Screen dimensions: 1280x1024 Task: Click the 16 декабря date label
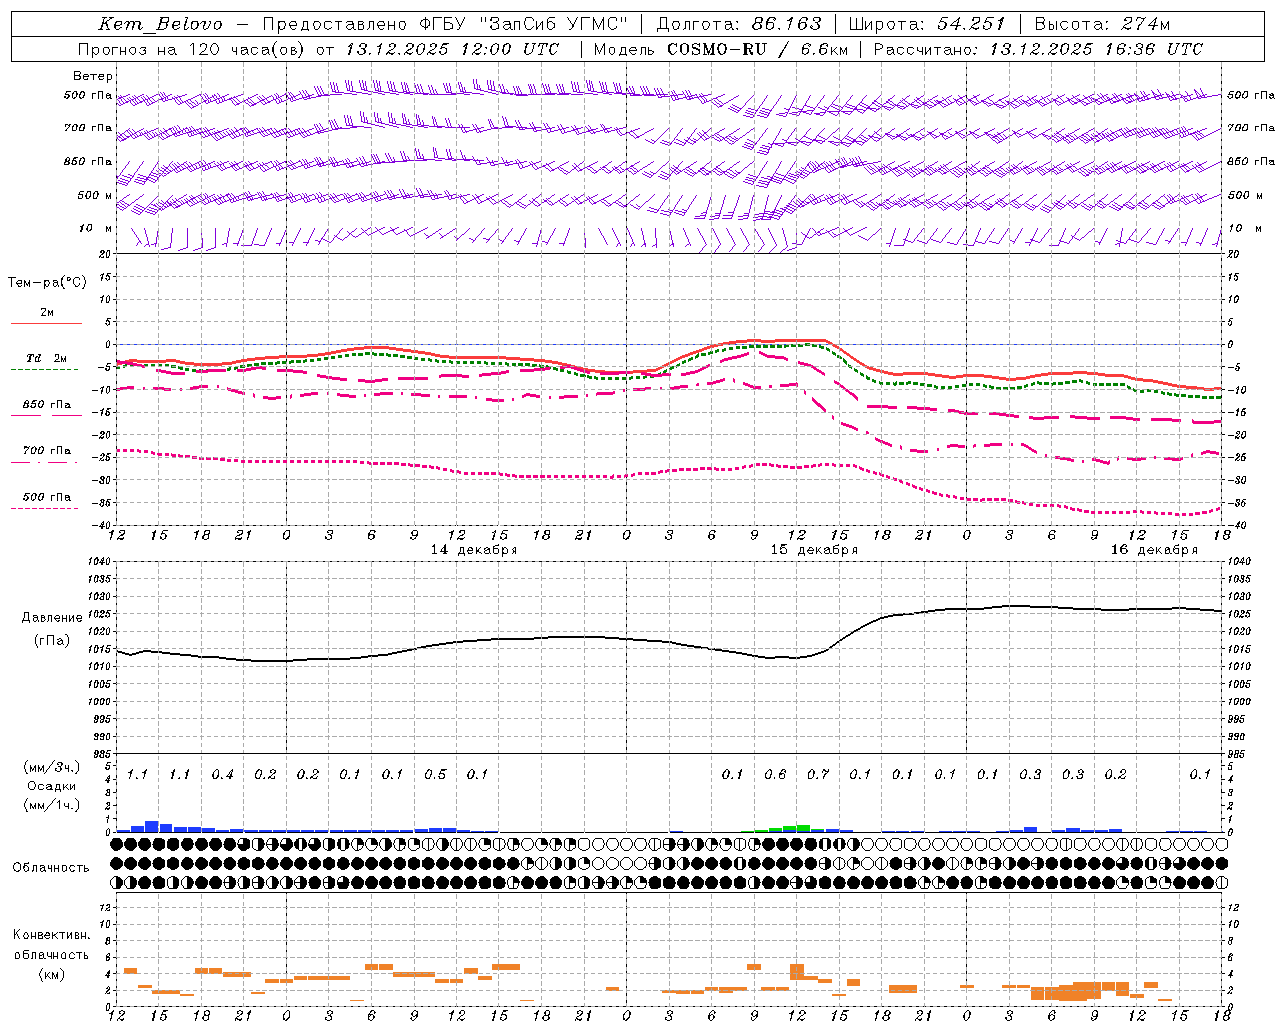coord(1154,550)
